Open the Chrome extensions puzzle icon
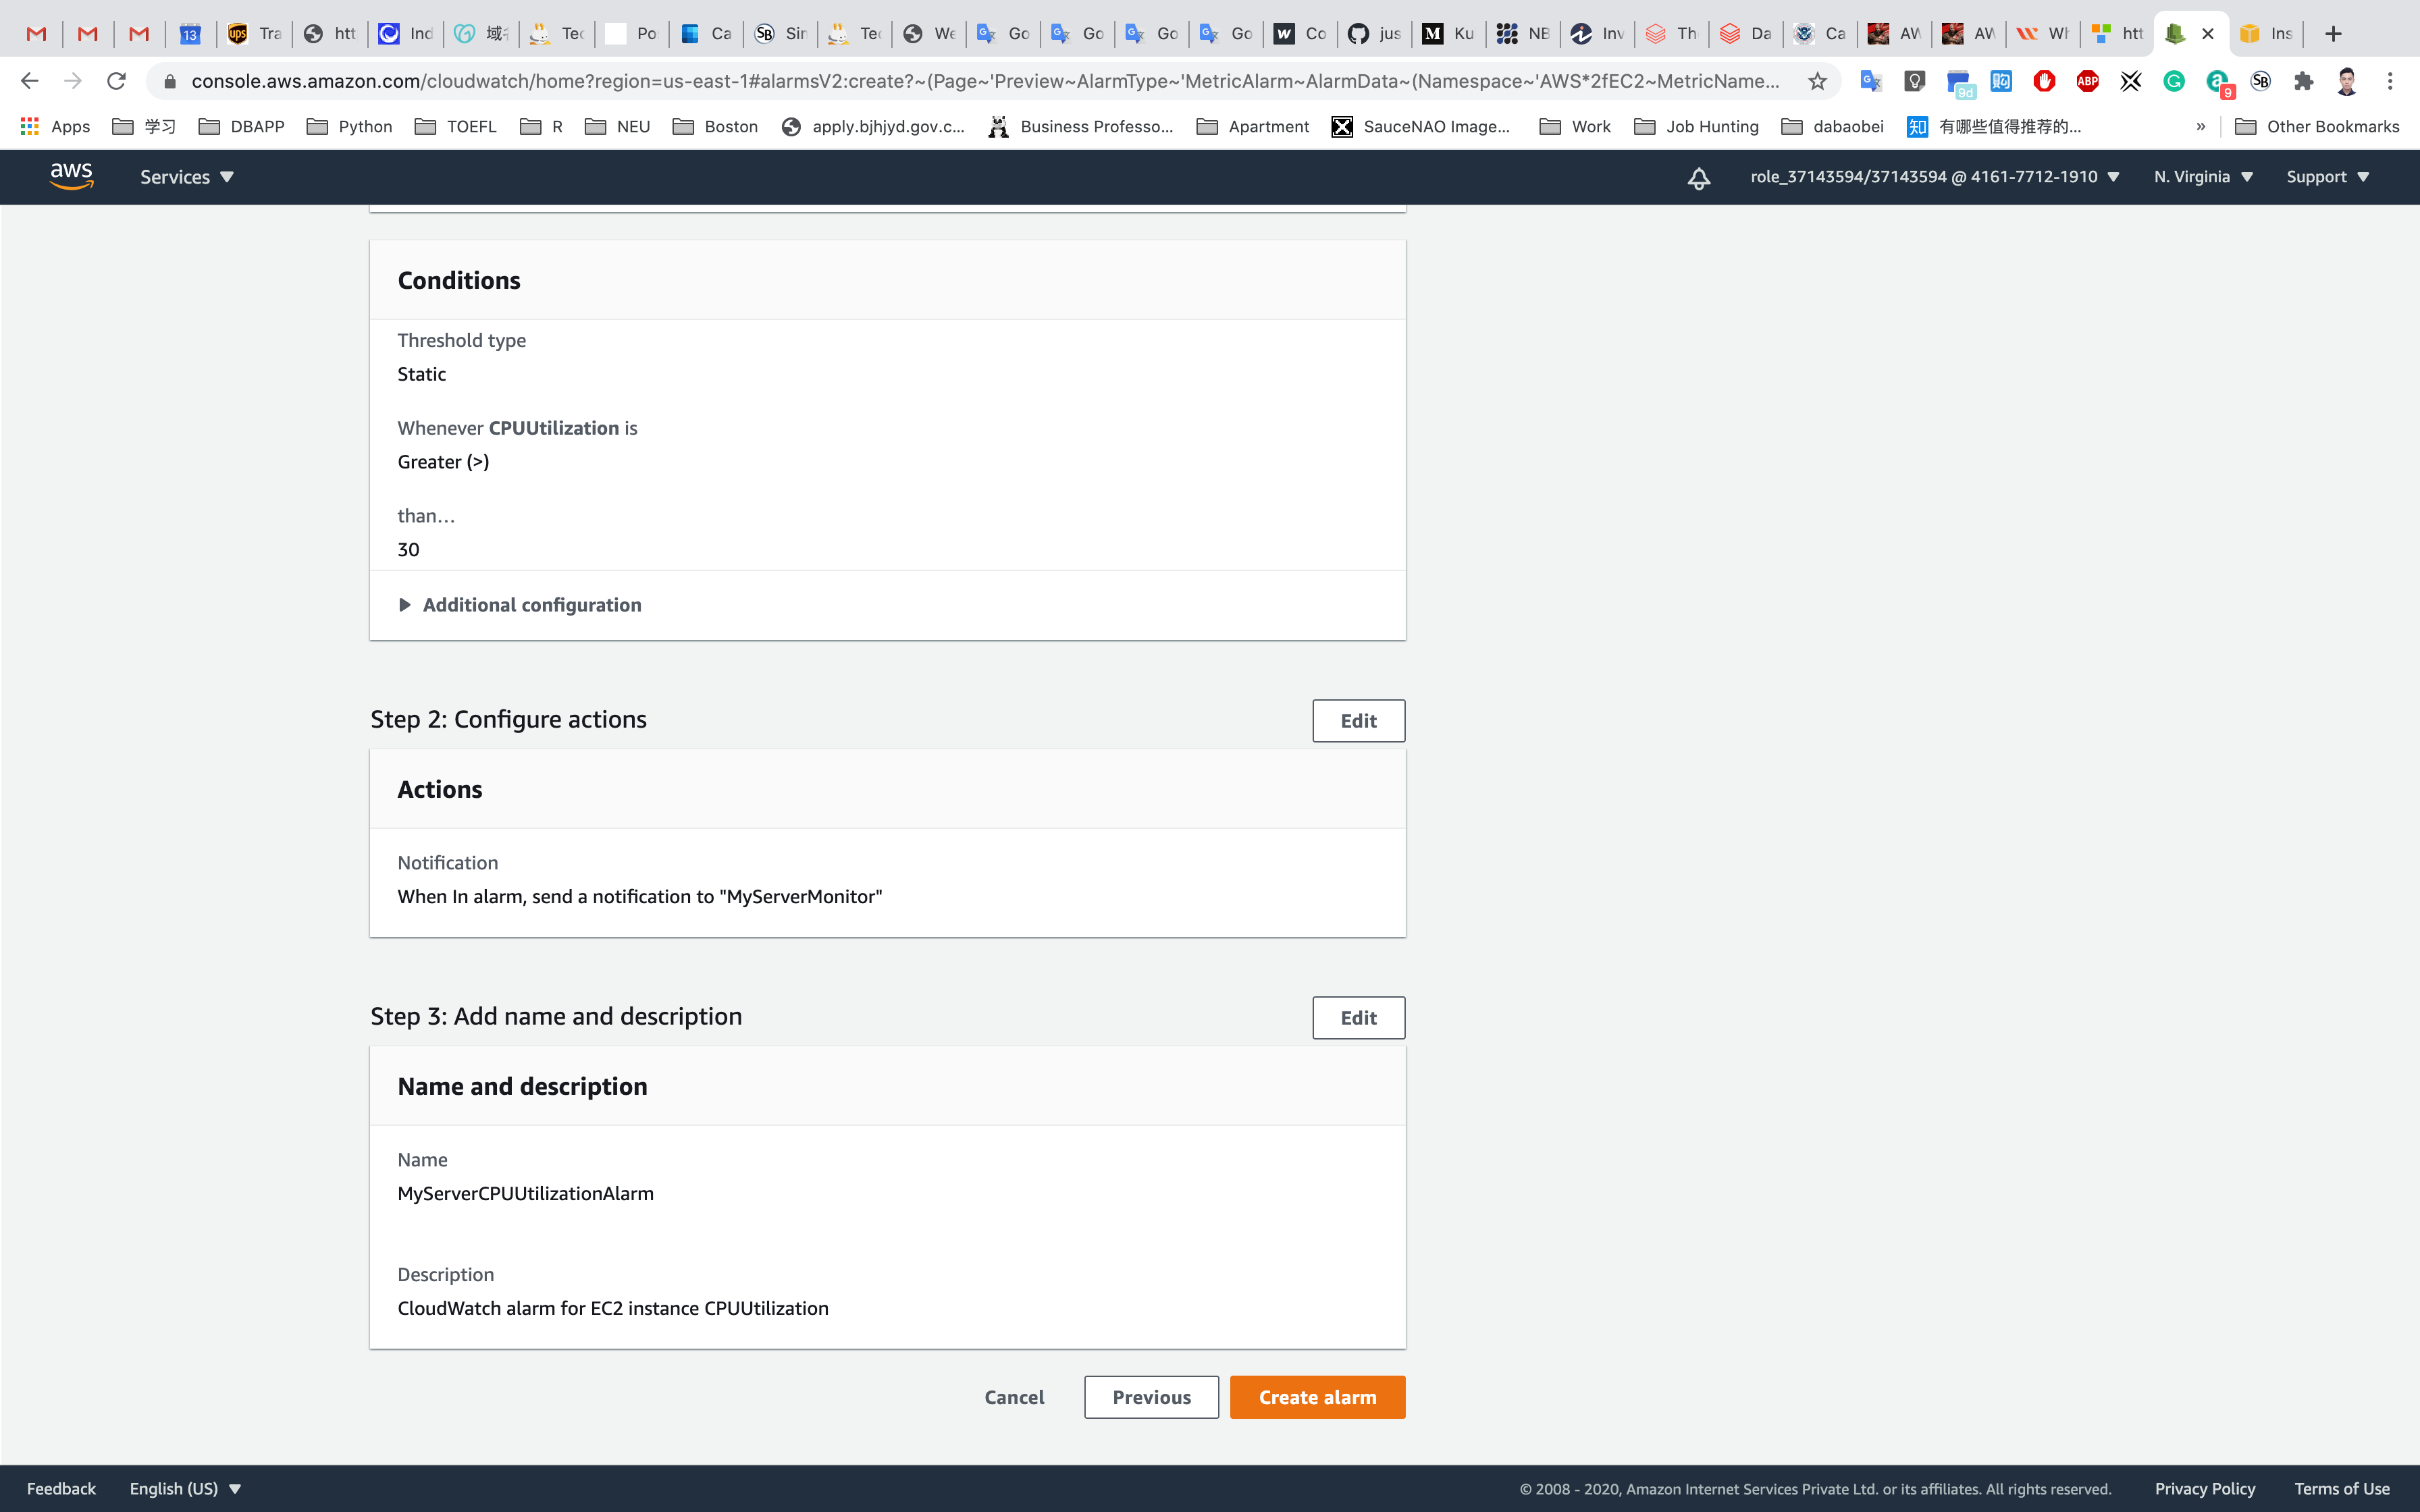Screen dimensions: 2420x1512 (2303, 81)
